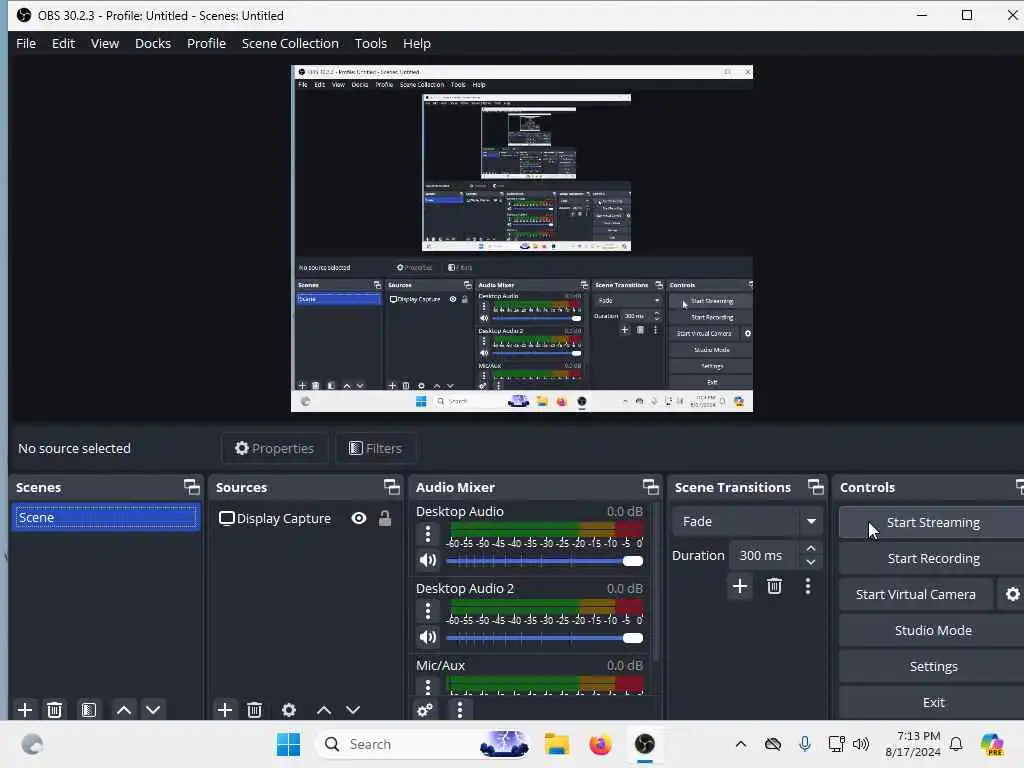The image size is (1024, 768).
Task: Toggle microphone icon in system tray
Action: tap(805, 744)
